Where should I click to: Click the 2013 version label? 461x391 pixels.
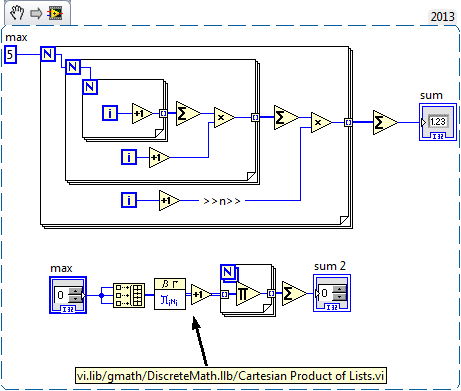(442, 17)
